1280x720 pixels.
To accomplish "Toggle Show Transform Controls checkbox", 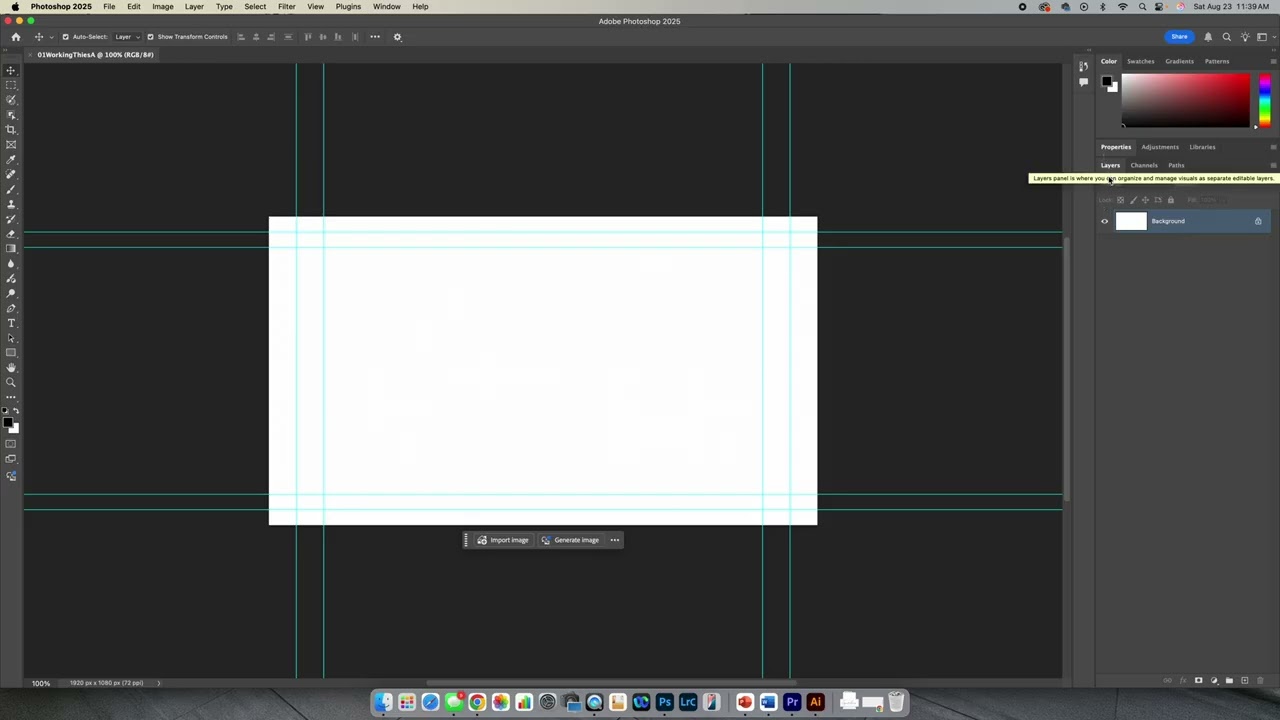I will pos(151,37).
